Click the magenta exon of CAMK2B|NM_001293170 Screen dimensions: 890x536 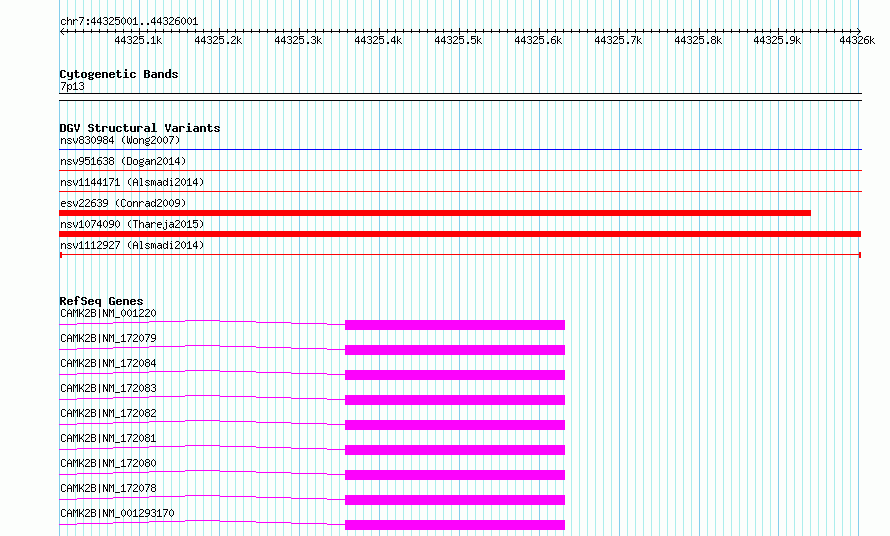(455, 525)
